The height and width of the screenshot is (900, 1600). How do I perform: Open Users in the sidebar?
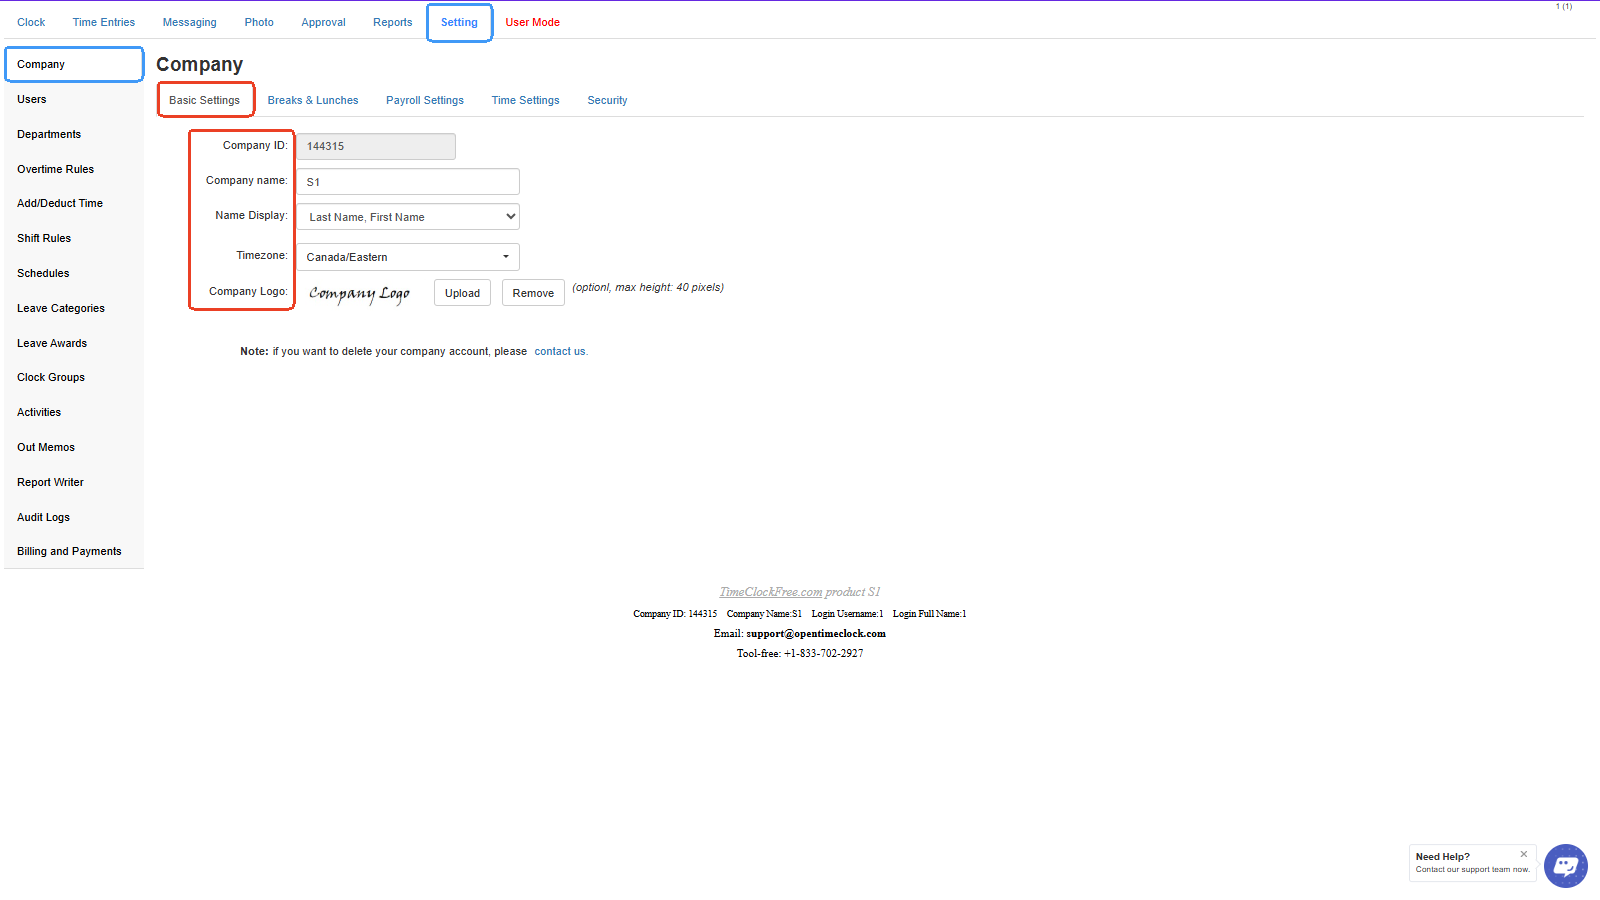[32, 100]
